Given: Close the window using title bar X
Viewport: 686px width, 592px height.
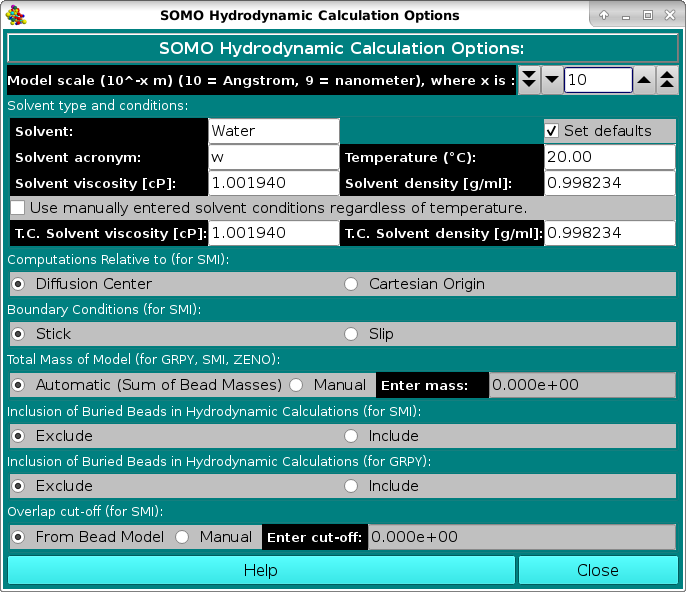Looking at the screenshot, I should (670, 15).
